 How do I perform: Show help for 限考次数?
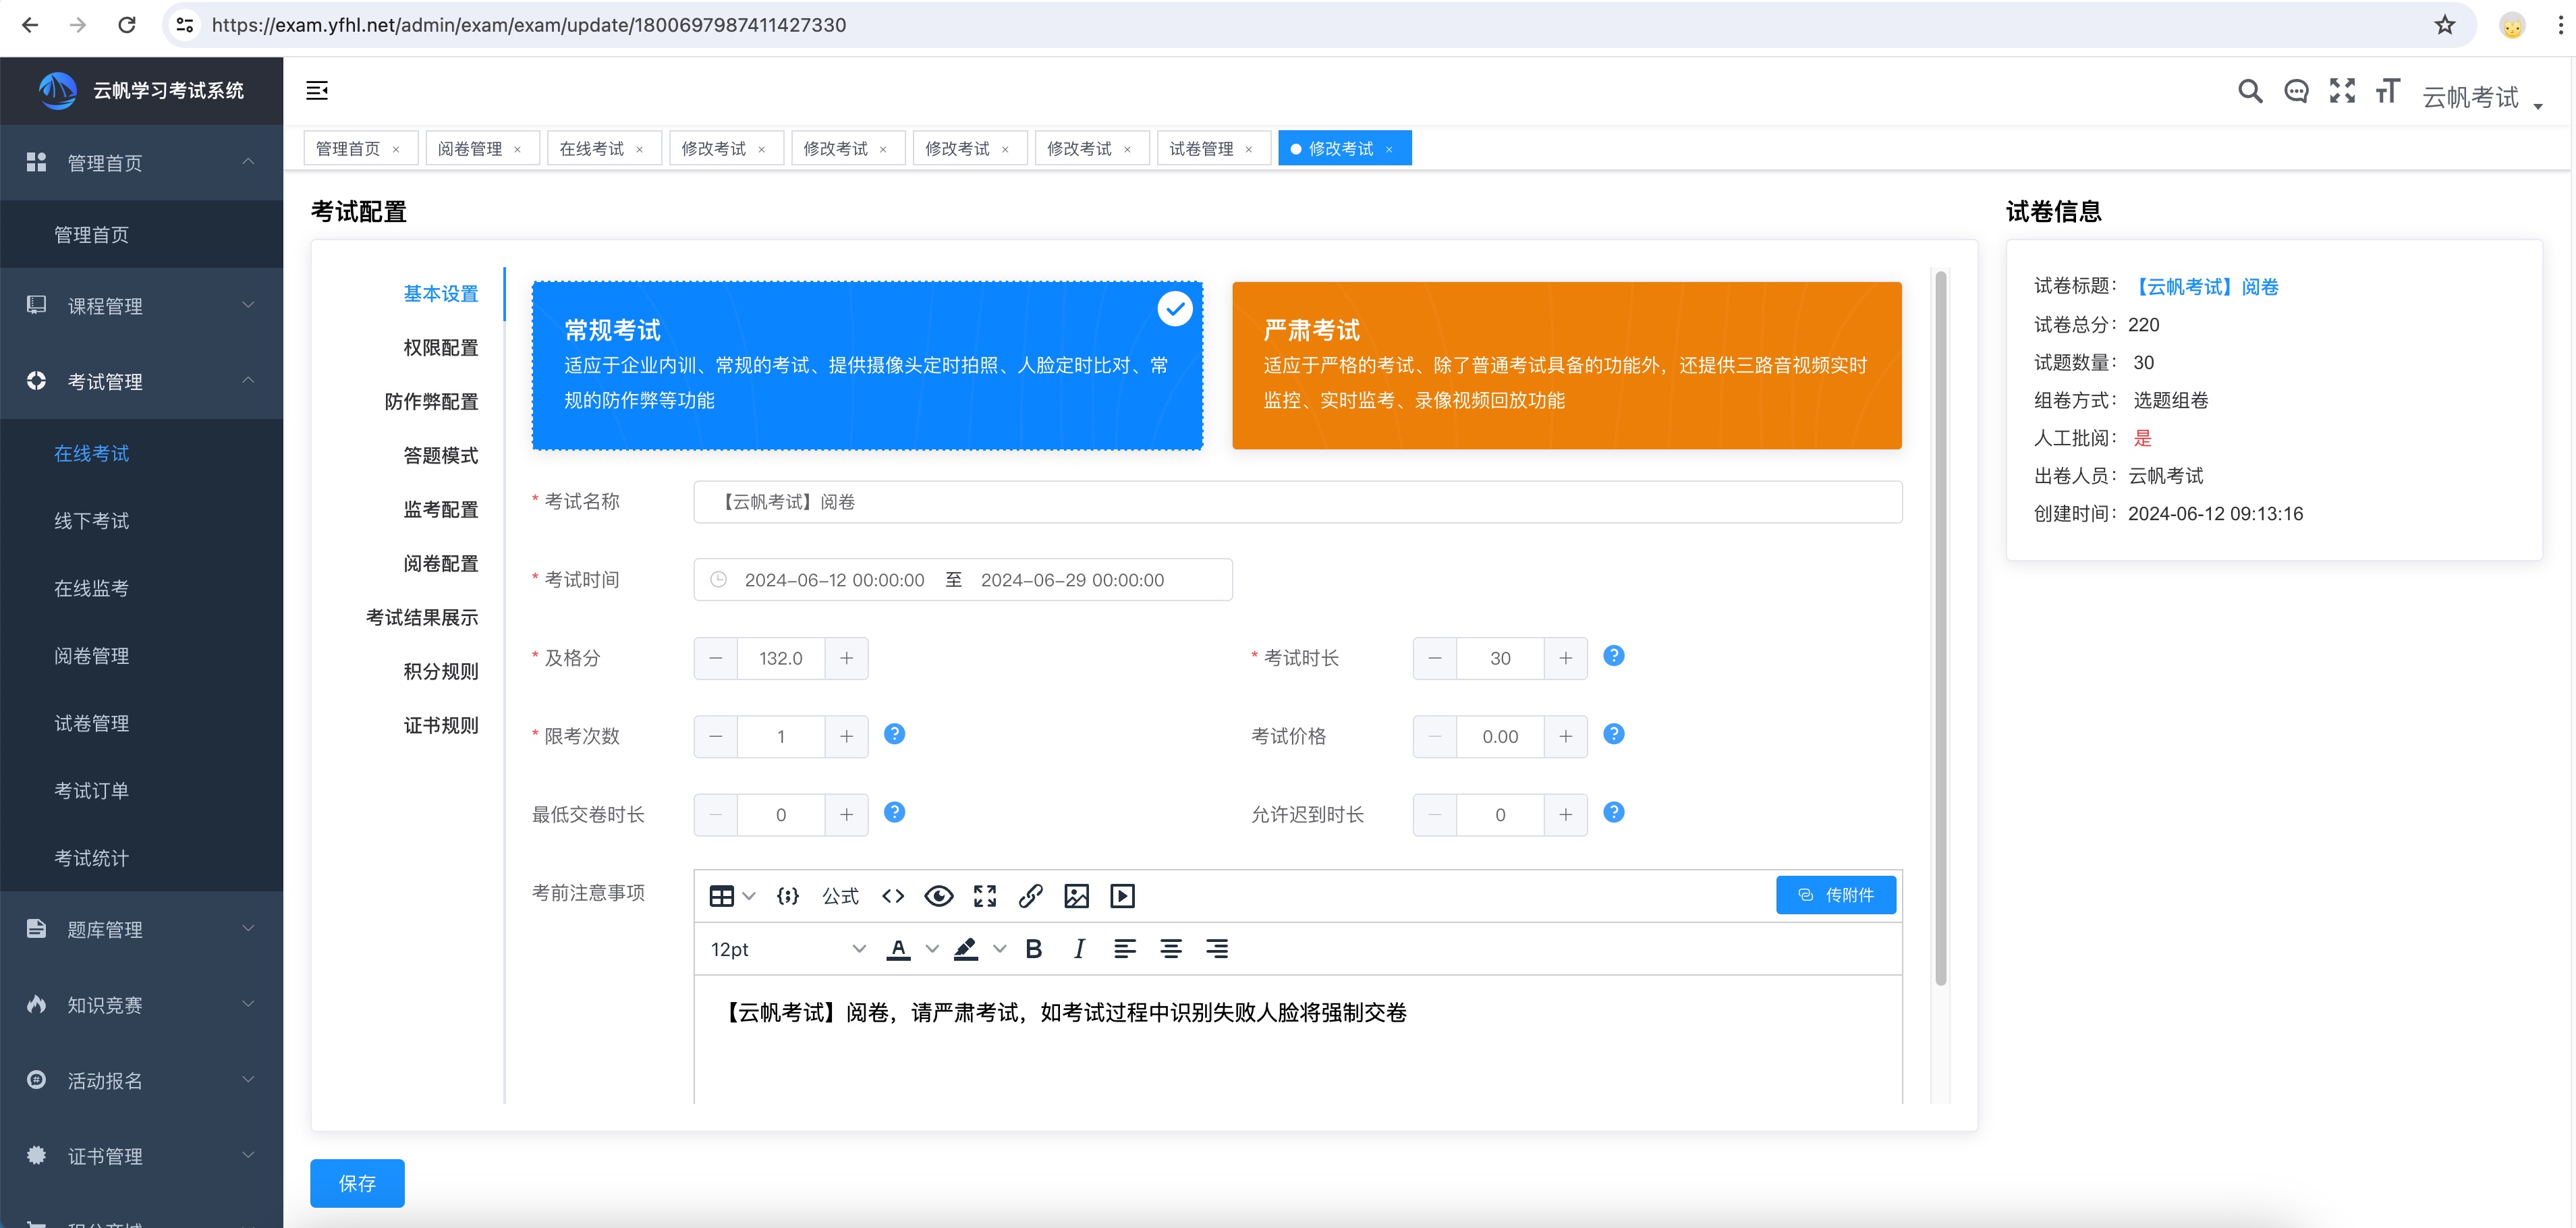(895, 734)
